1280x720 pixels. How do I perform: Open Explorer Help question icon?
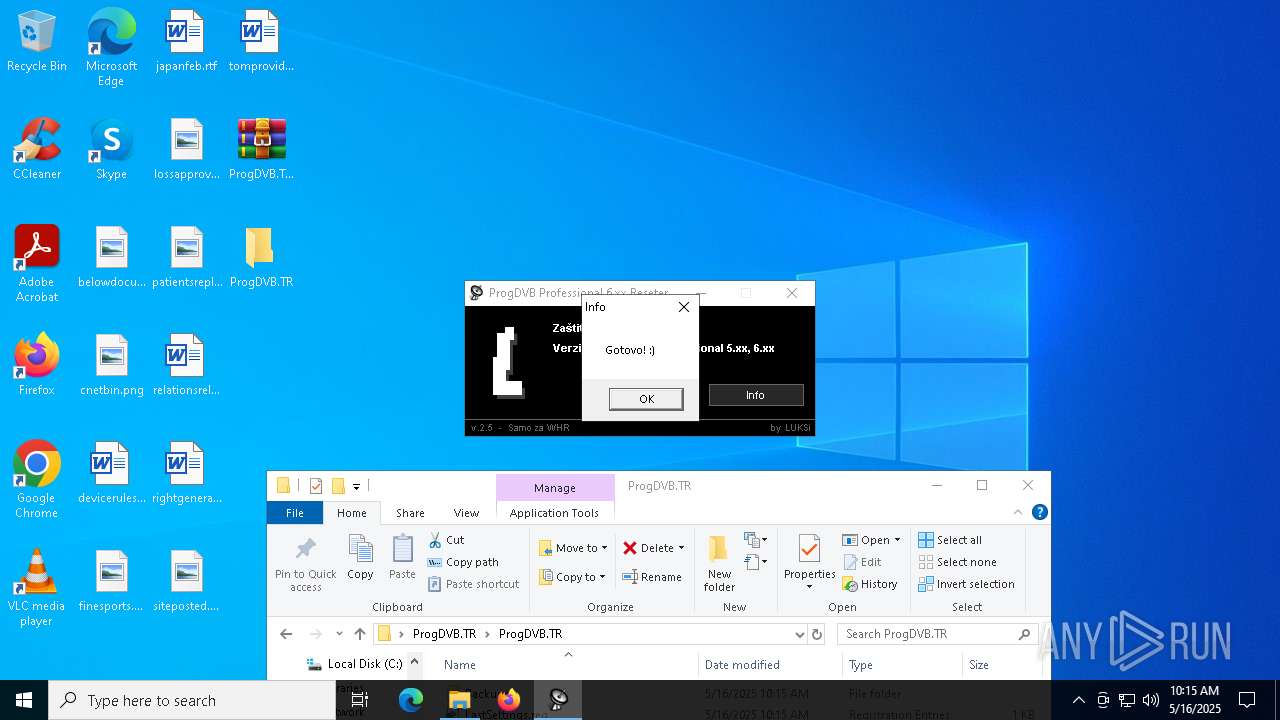pyautogui.click(x=1040, y=512)
